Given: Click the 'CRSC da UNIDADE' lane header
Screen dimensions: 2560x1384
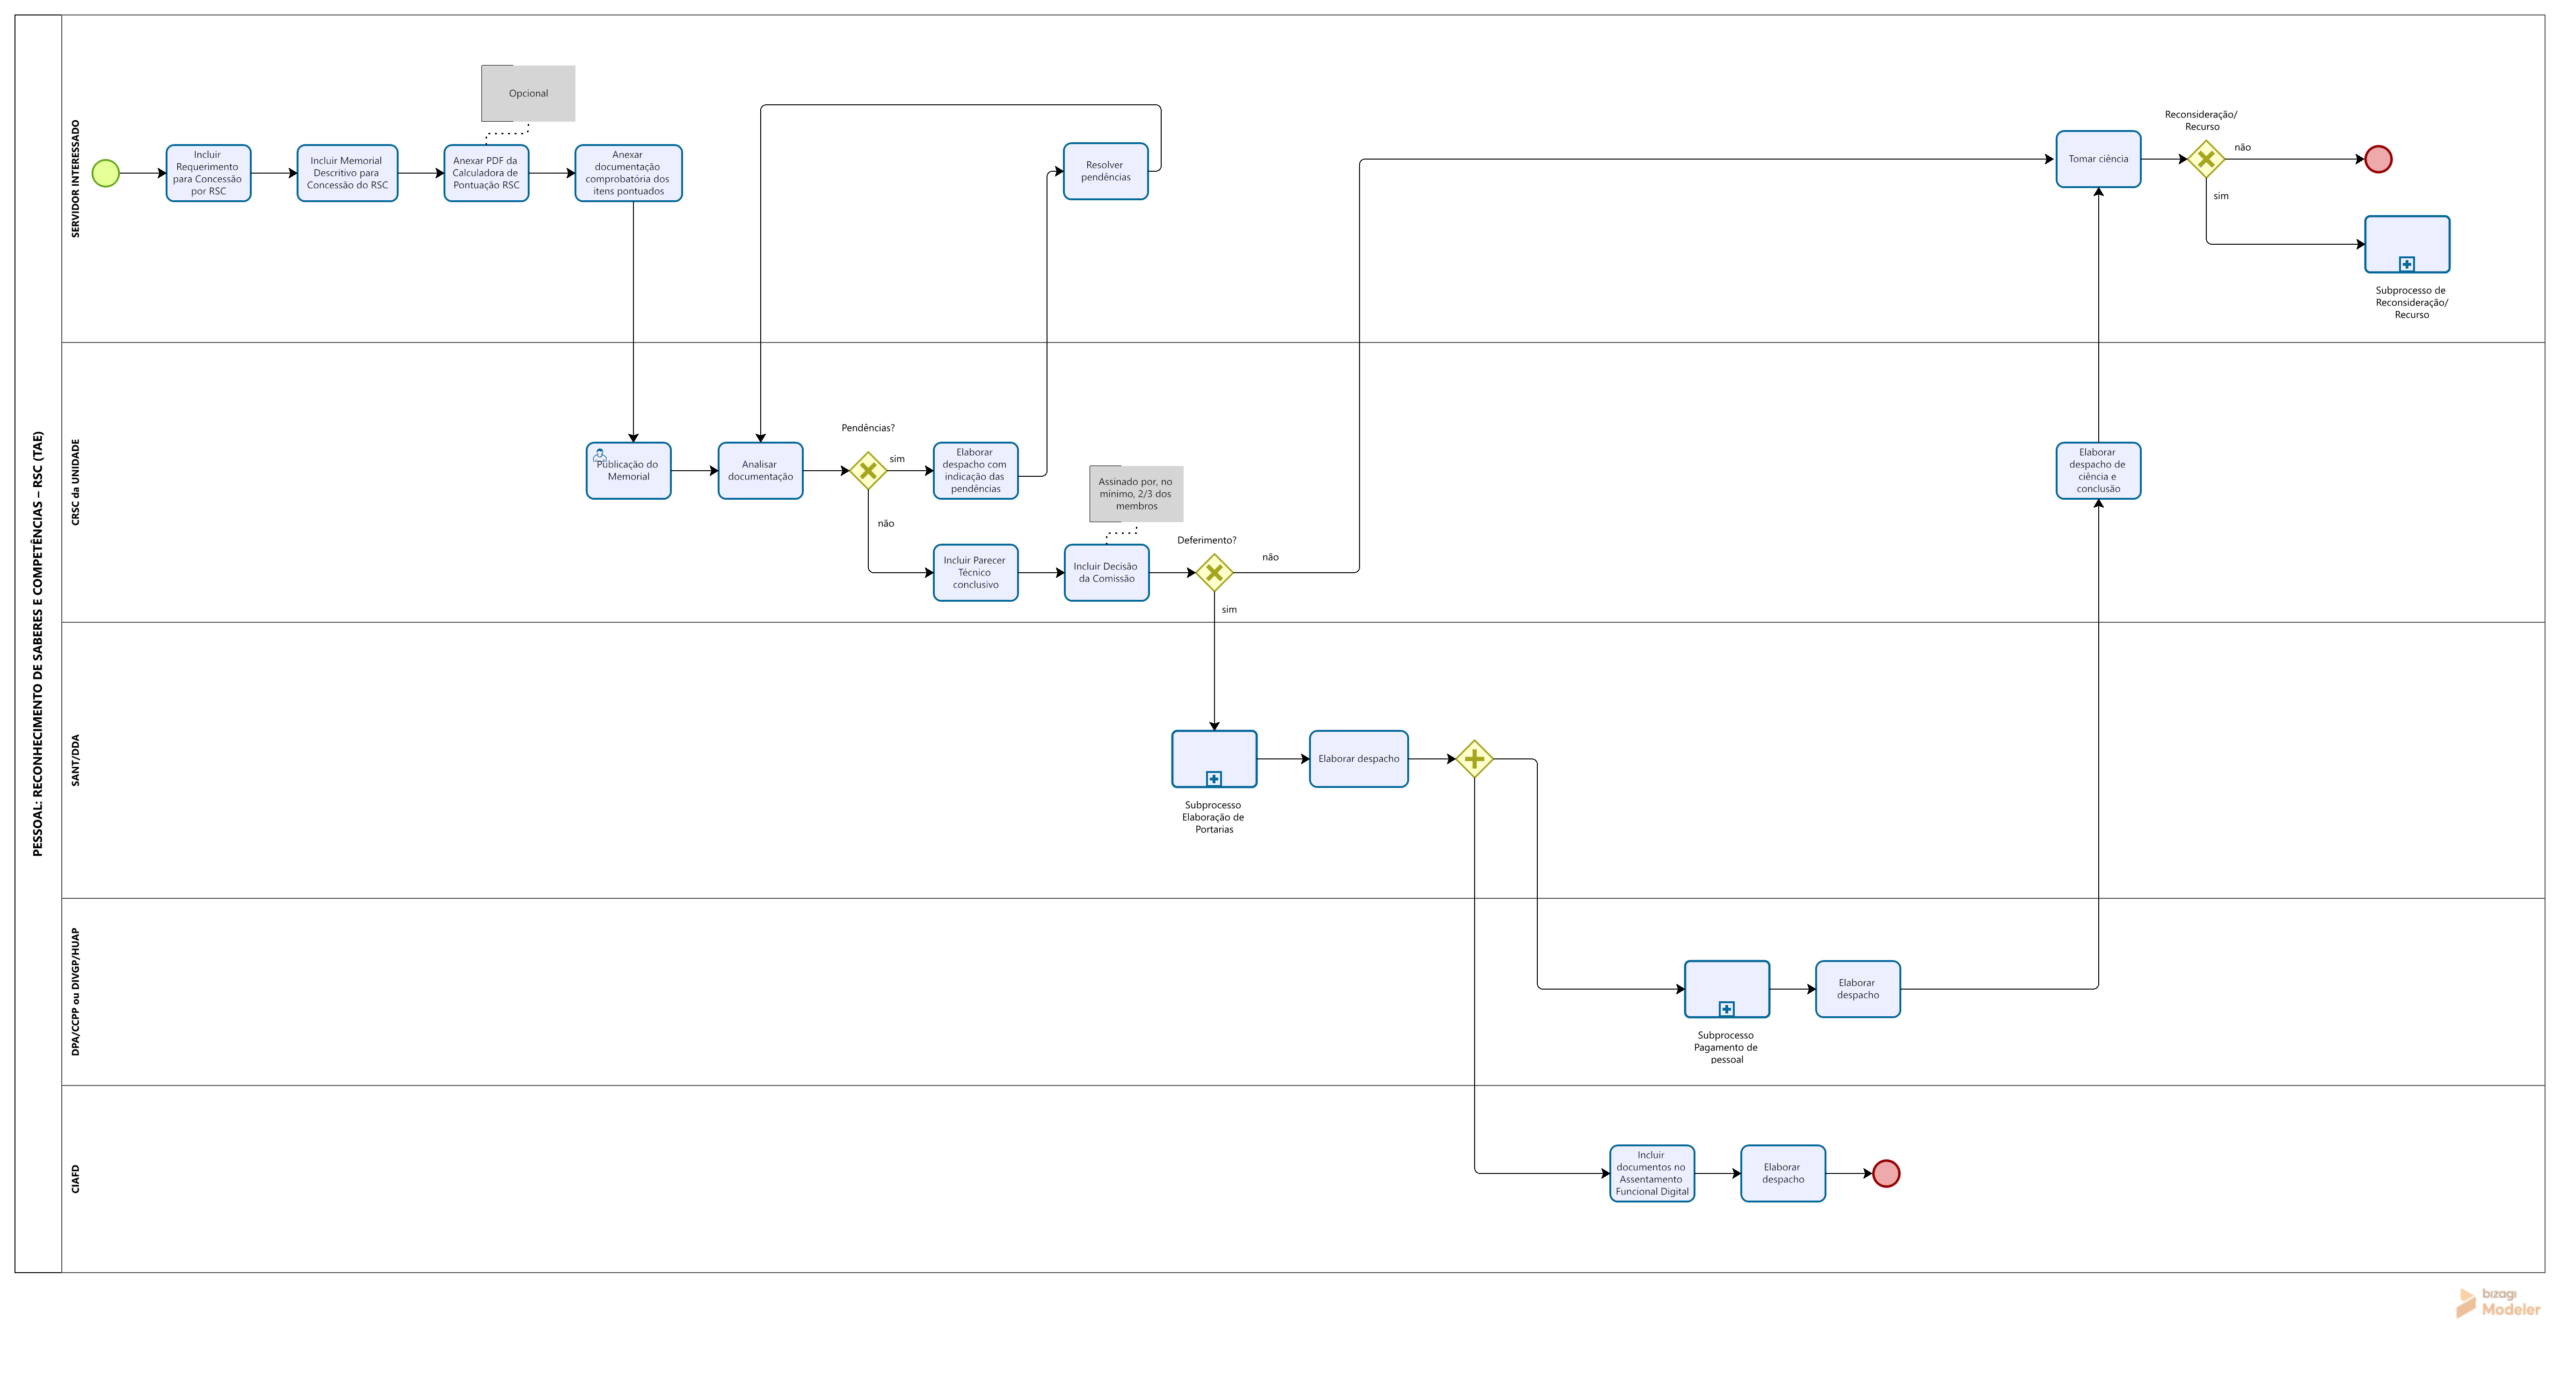Looking at the screenshot, I should (75, 482).
